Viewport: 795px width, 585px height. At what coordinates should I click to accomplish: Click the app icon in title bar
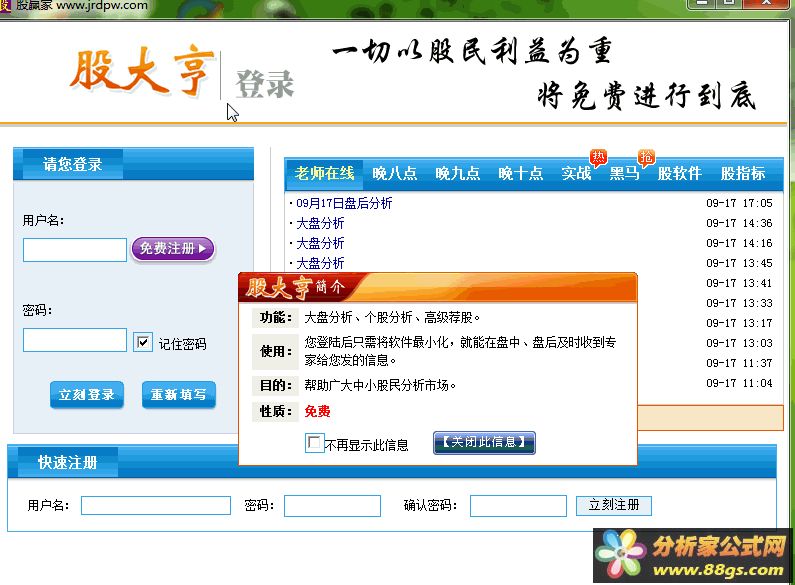tap(5, 6)
